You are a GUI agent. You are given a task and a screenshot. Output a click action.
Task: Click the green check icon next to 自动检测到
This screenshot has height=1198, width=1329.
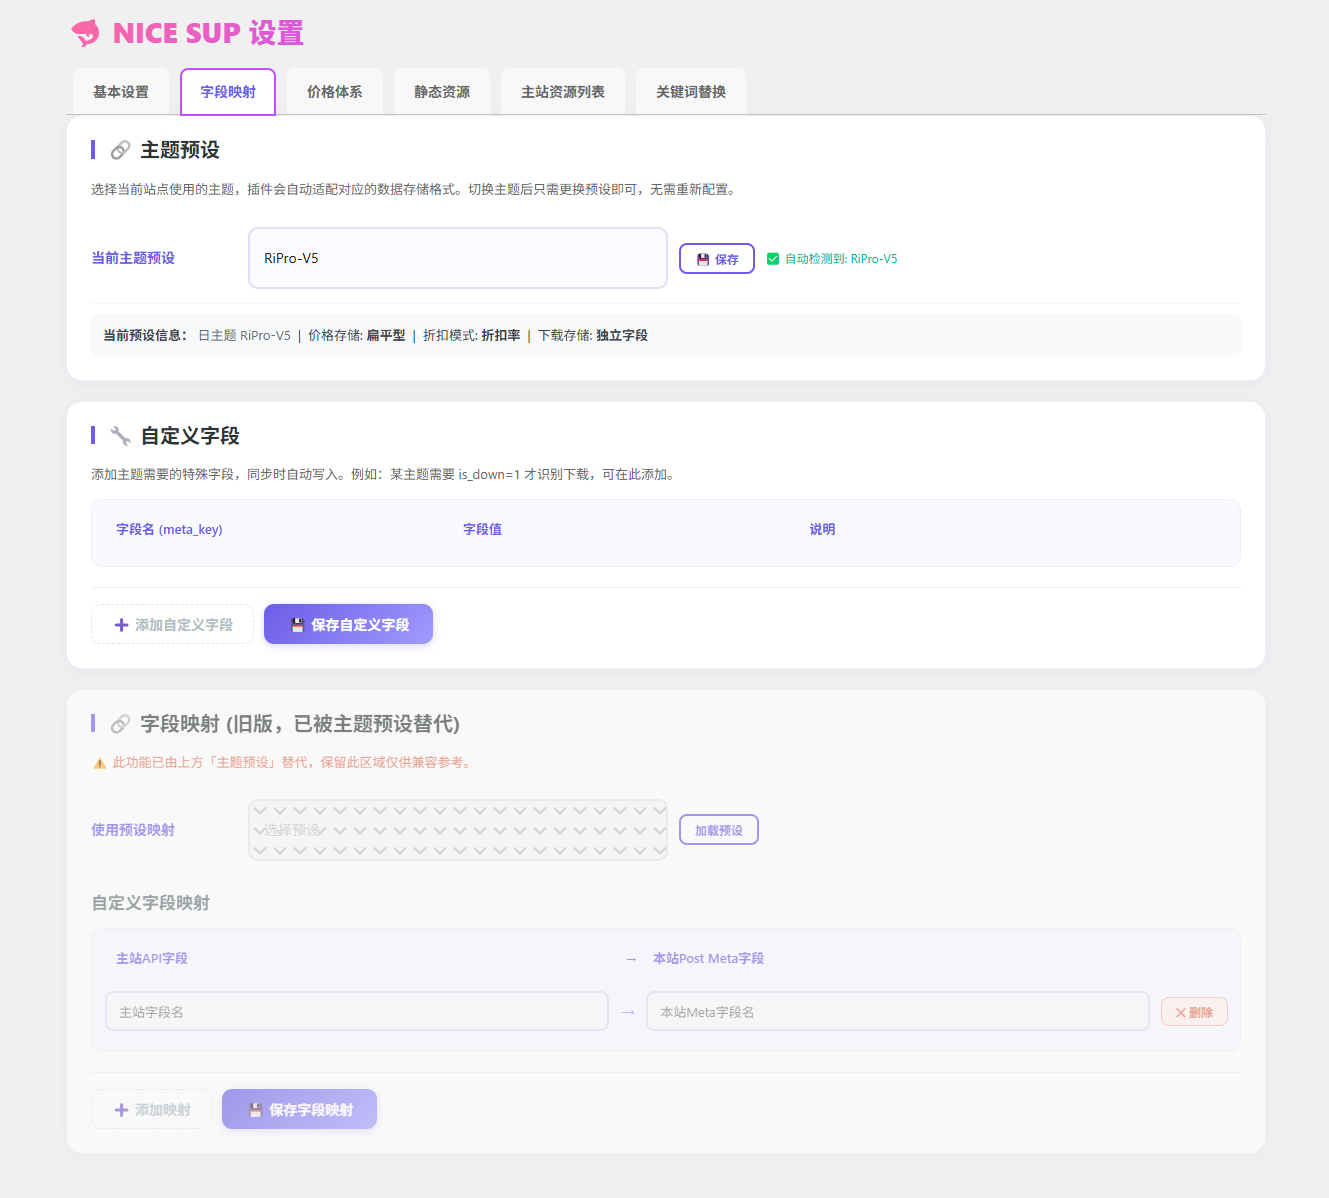pos(773,259)
